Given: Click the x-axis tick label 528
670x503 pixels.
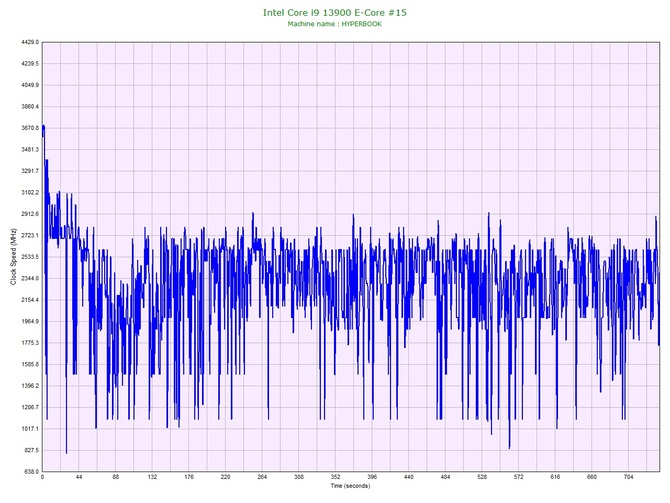Looking at the screenshot, I should (x=482, y=477).
